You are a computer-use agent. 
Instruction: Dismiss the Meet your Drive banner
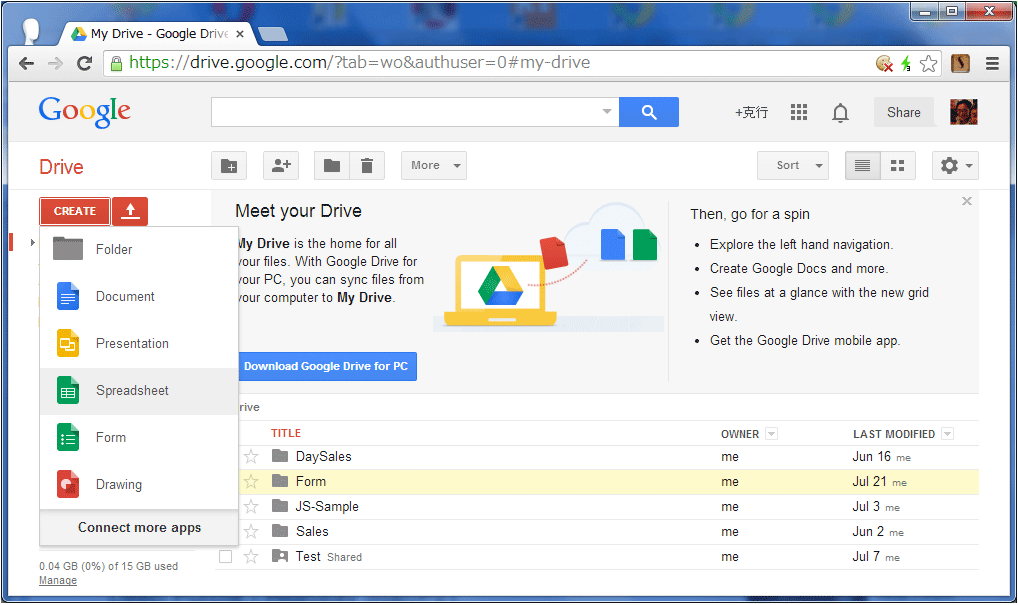(x=967, y=201)
